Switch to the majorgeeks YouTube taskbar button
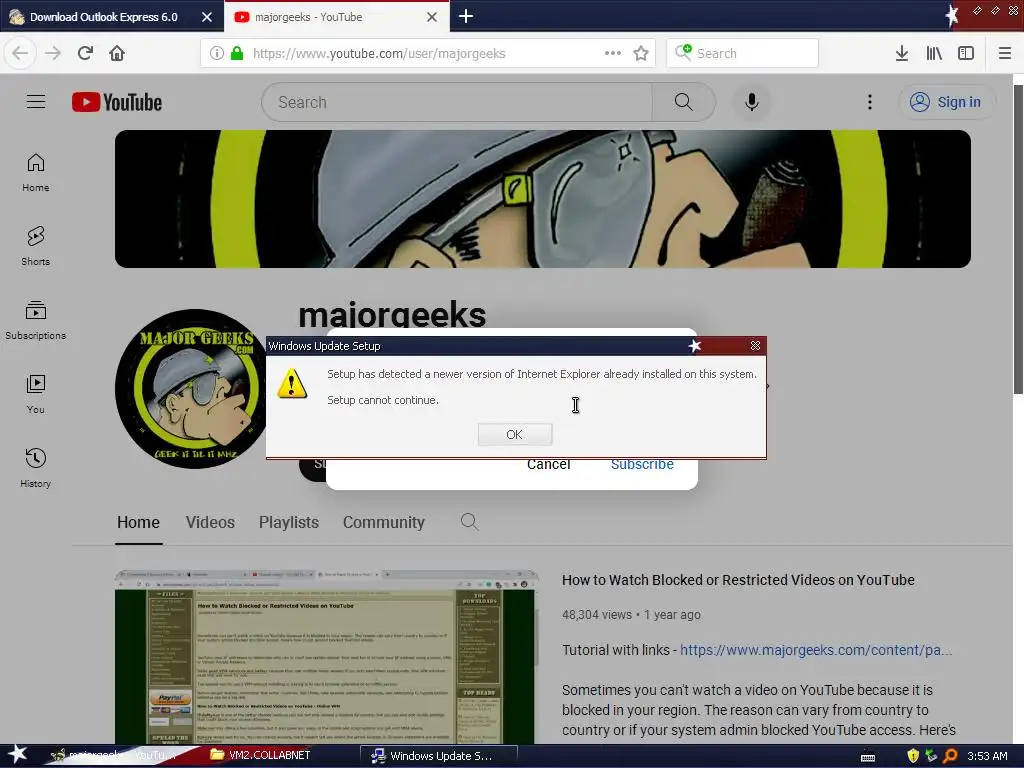The height and width of the screenshot is (768, 1024). tap(115, 756)
